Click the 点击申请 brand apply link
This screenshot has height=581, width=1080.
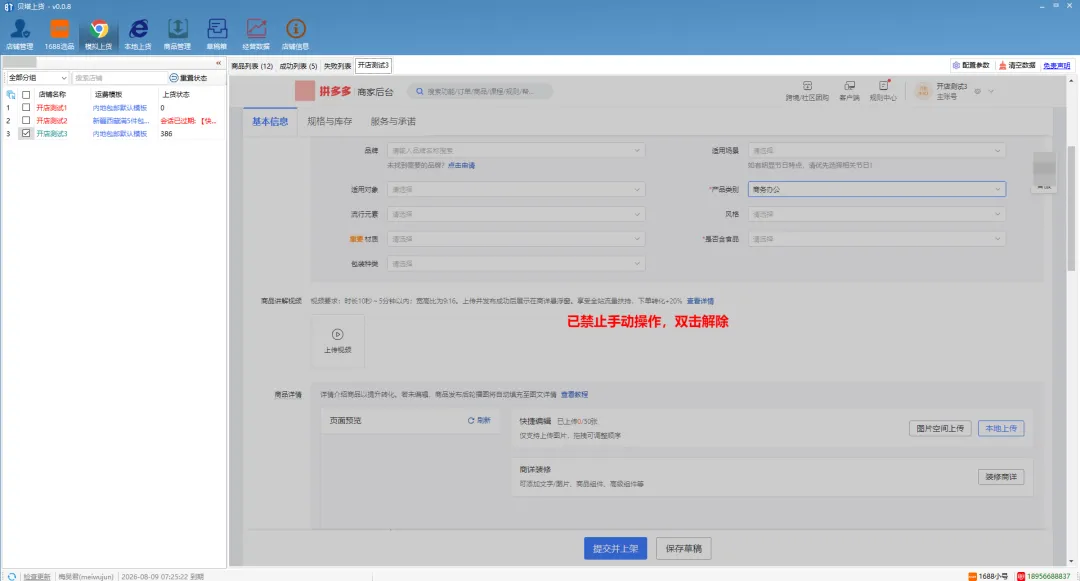[x=461, y=165]
